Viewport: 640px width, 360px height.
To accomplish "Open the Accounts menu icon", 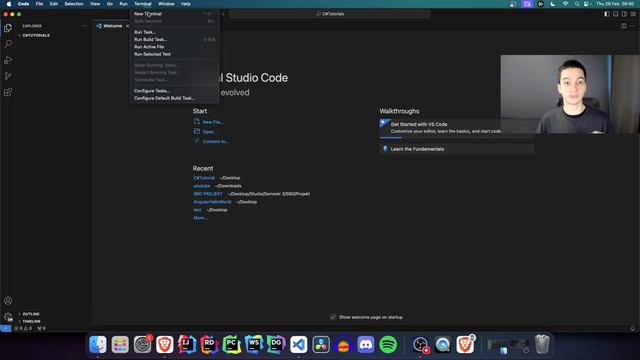I will coord(8,301).
